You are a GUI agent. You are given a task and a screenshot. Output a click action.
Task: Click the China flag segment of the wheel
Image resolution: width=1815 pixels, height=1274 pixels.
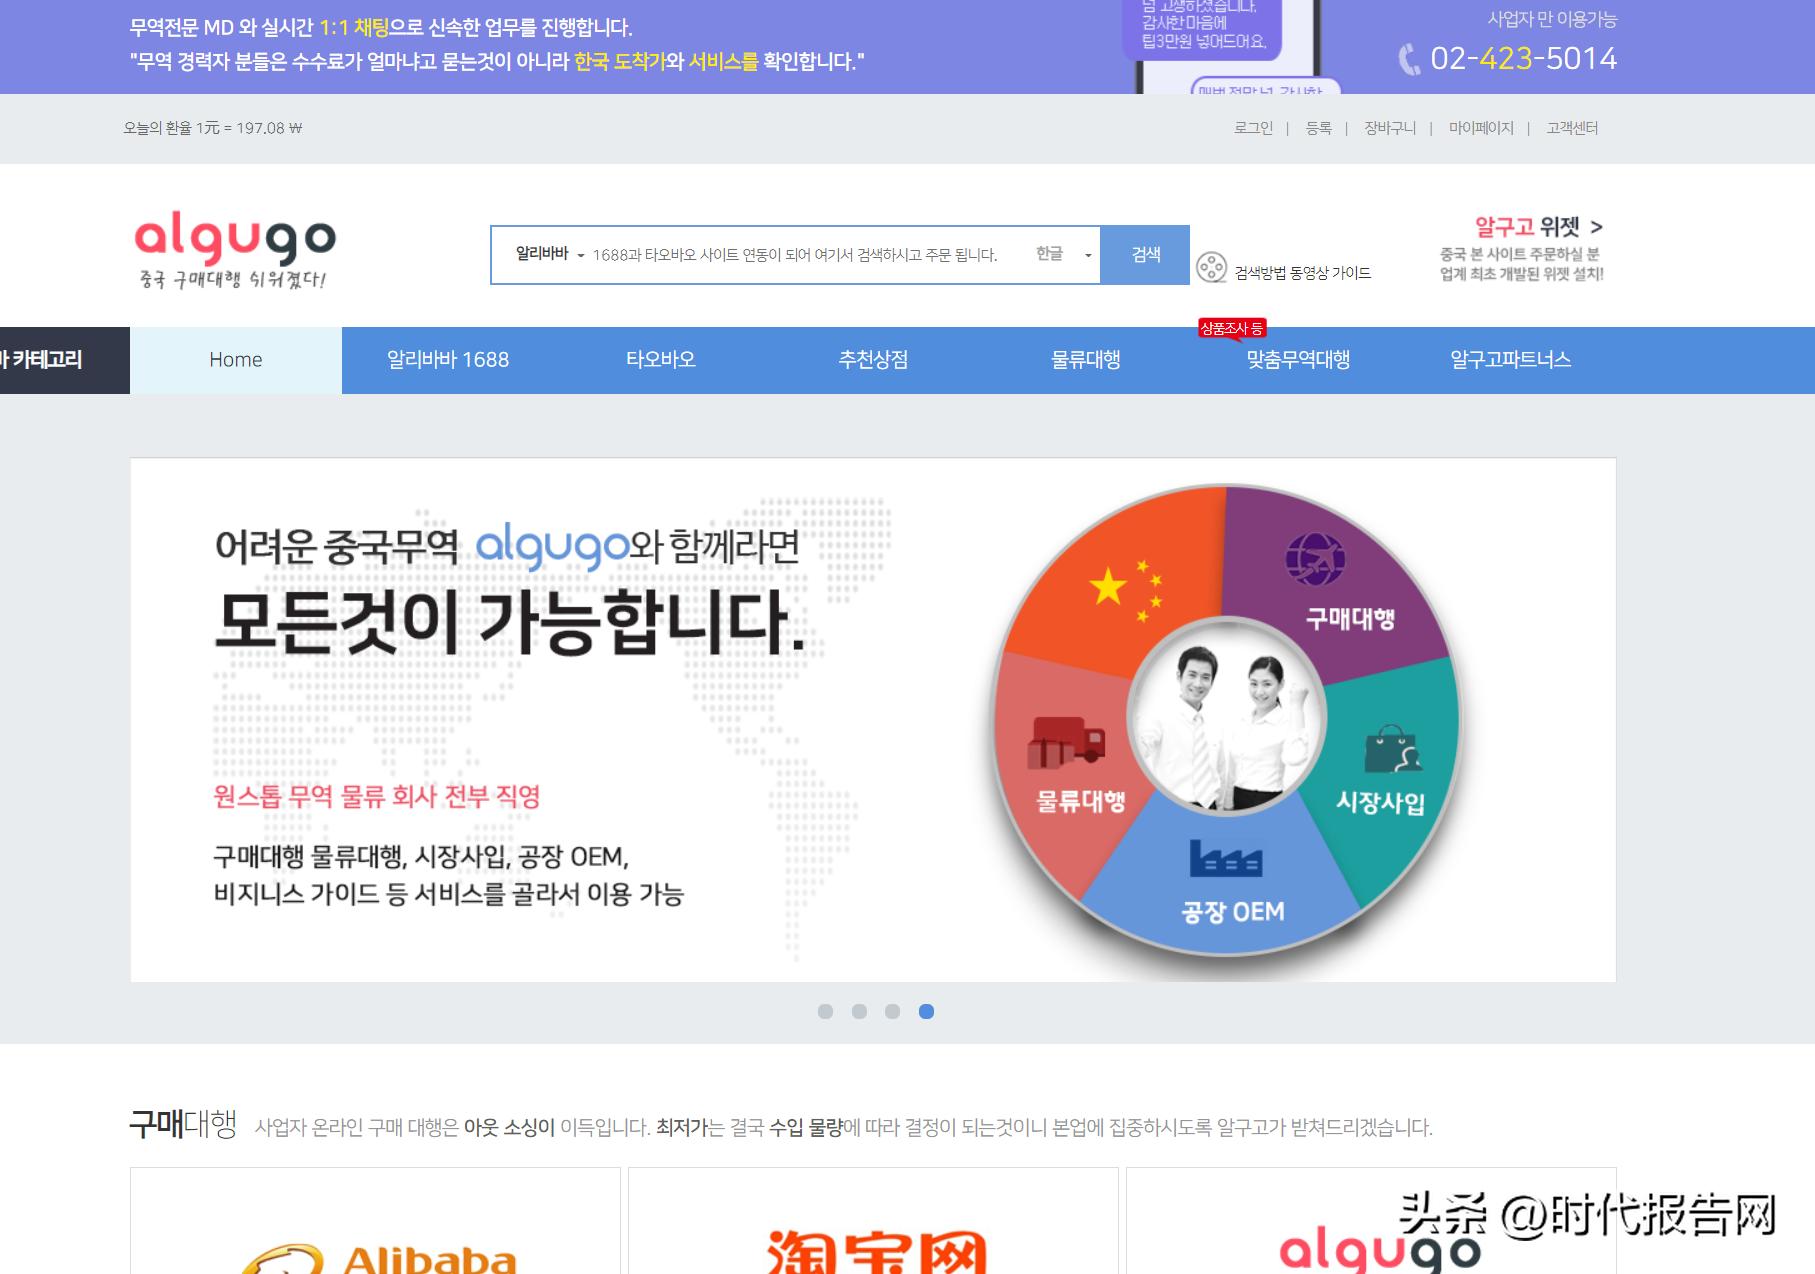1126,588
